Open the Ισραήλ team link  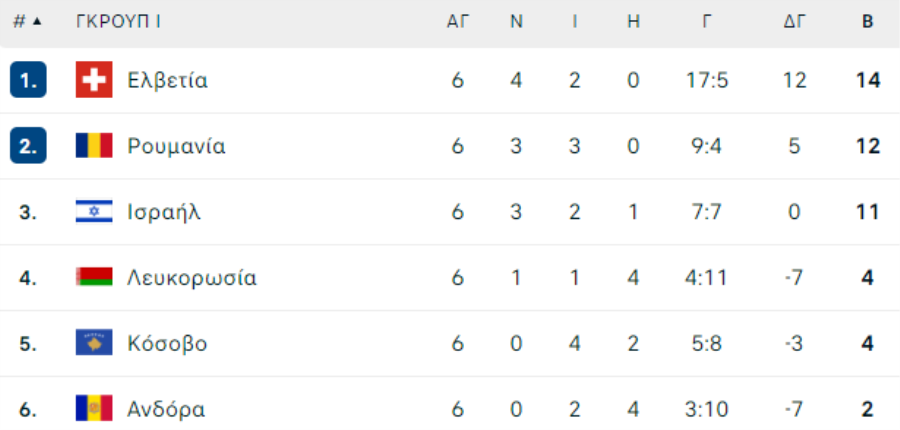pyautogui.click(x=164, y=212)
